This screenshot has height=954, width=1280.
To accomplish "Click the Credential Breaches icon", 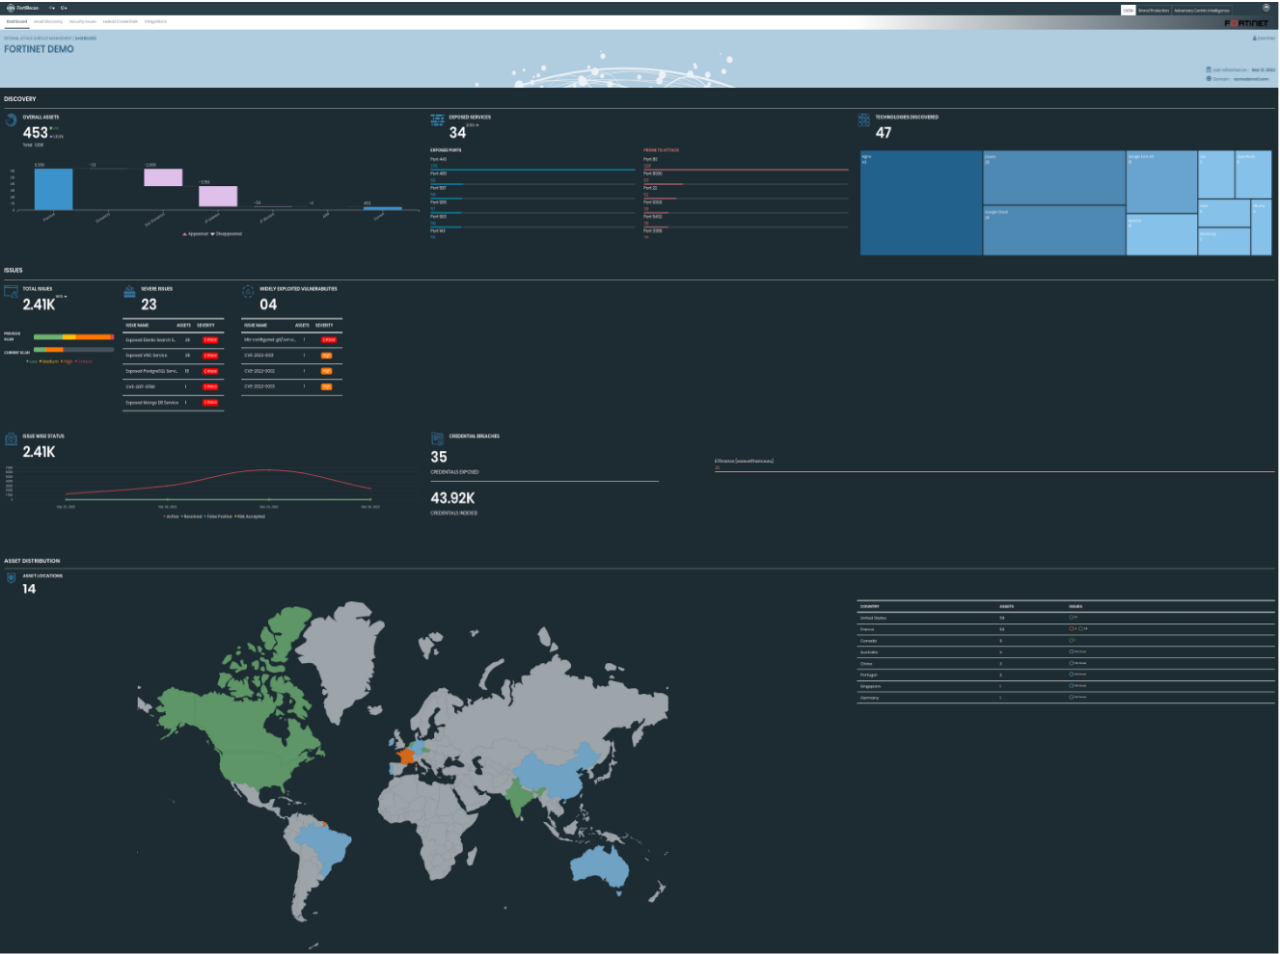I will (x=437, y=439).
